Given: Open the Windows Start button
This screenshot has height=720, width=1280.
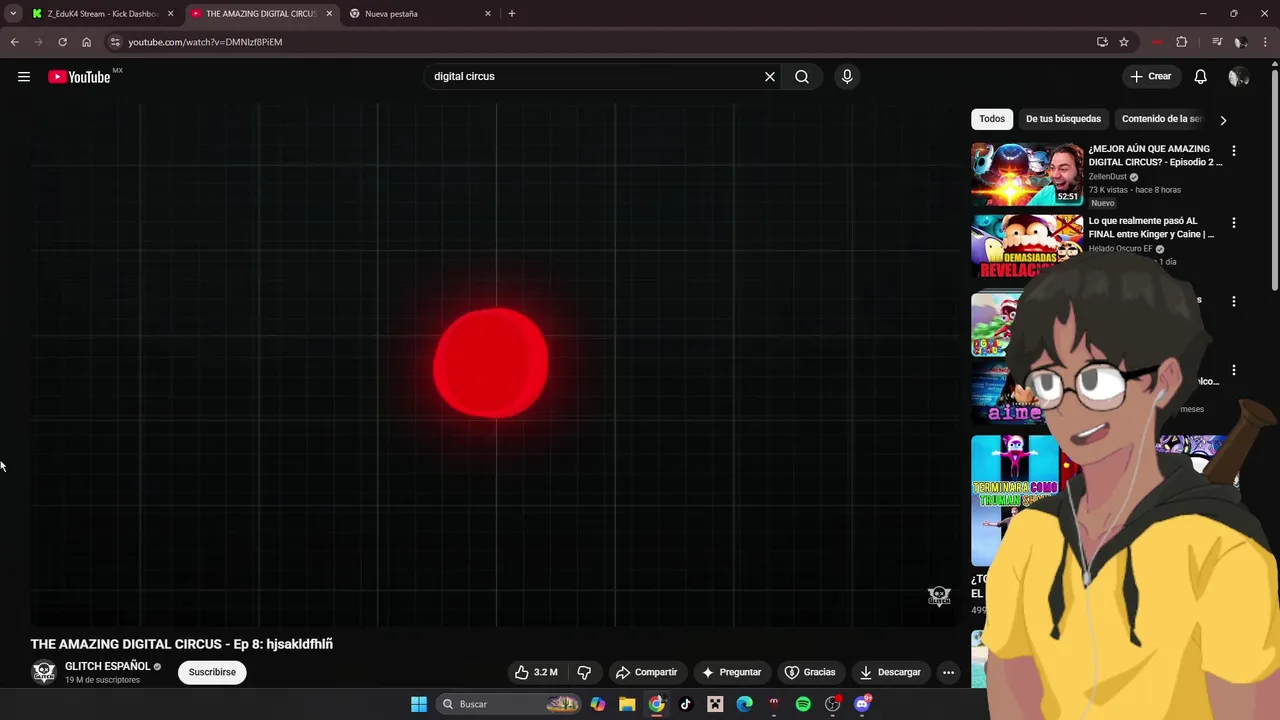Looking at the screenshot, I should (x=419, y=704).
